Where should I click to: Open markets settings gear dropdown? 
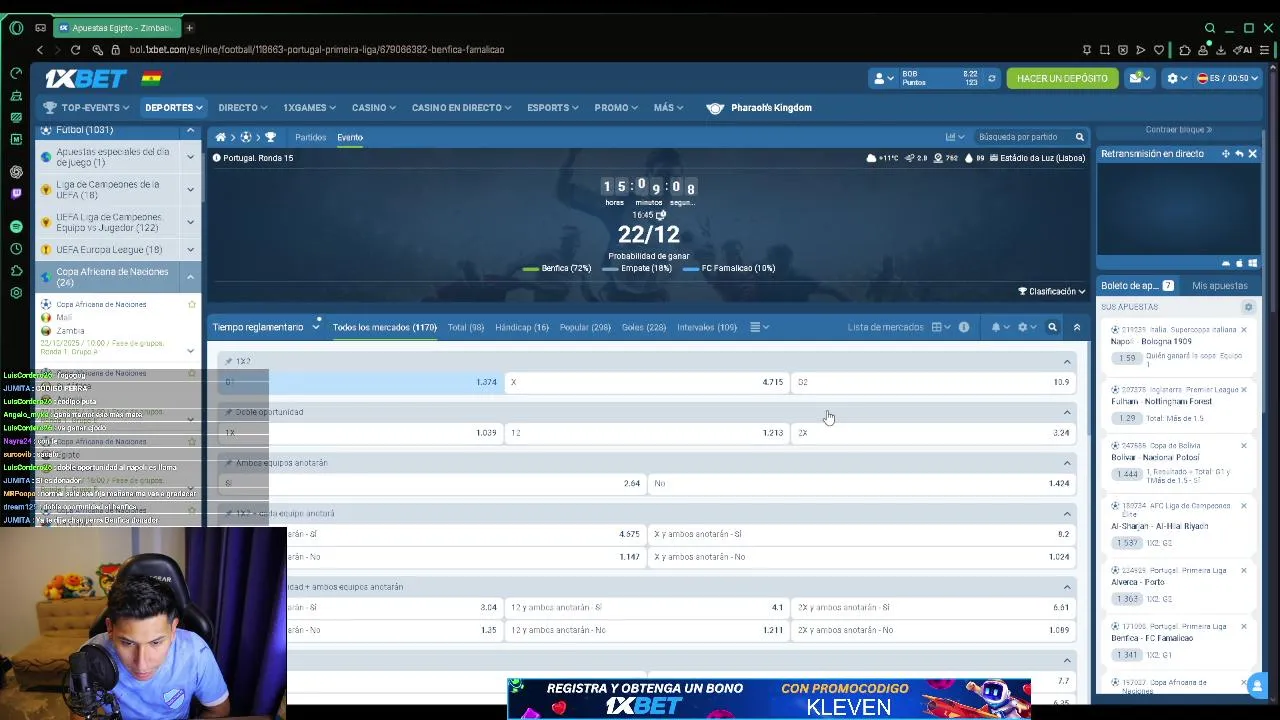pos(1025,327)
